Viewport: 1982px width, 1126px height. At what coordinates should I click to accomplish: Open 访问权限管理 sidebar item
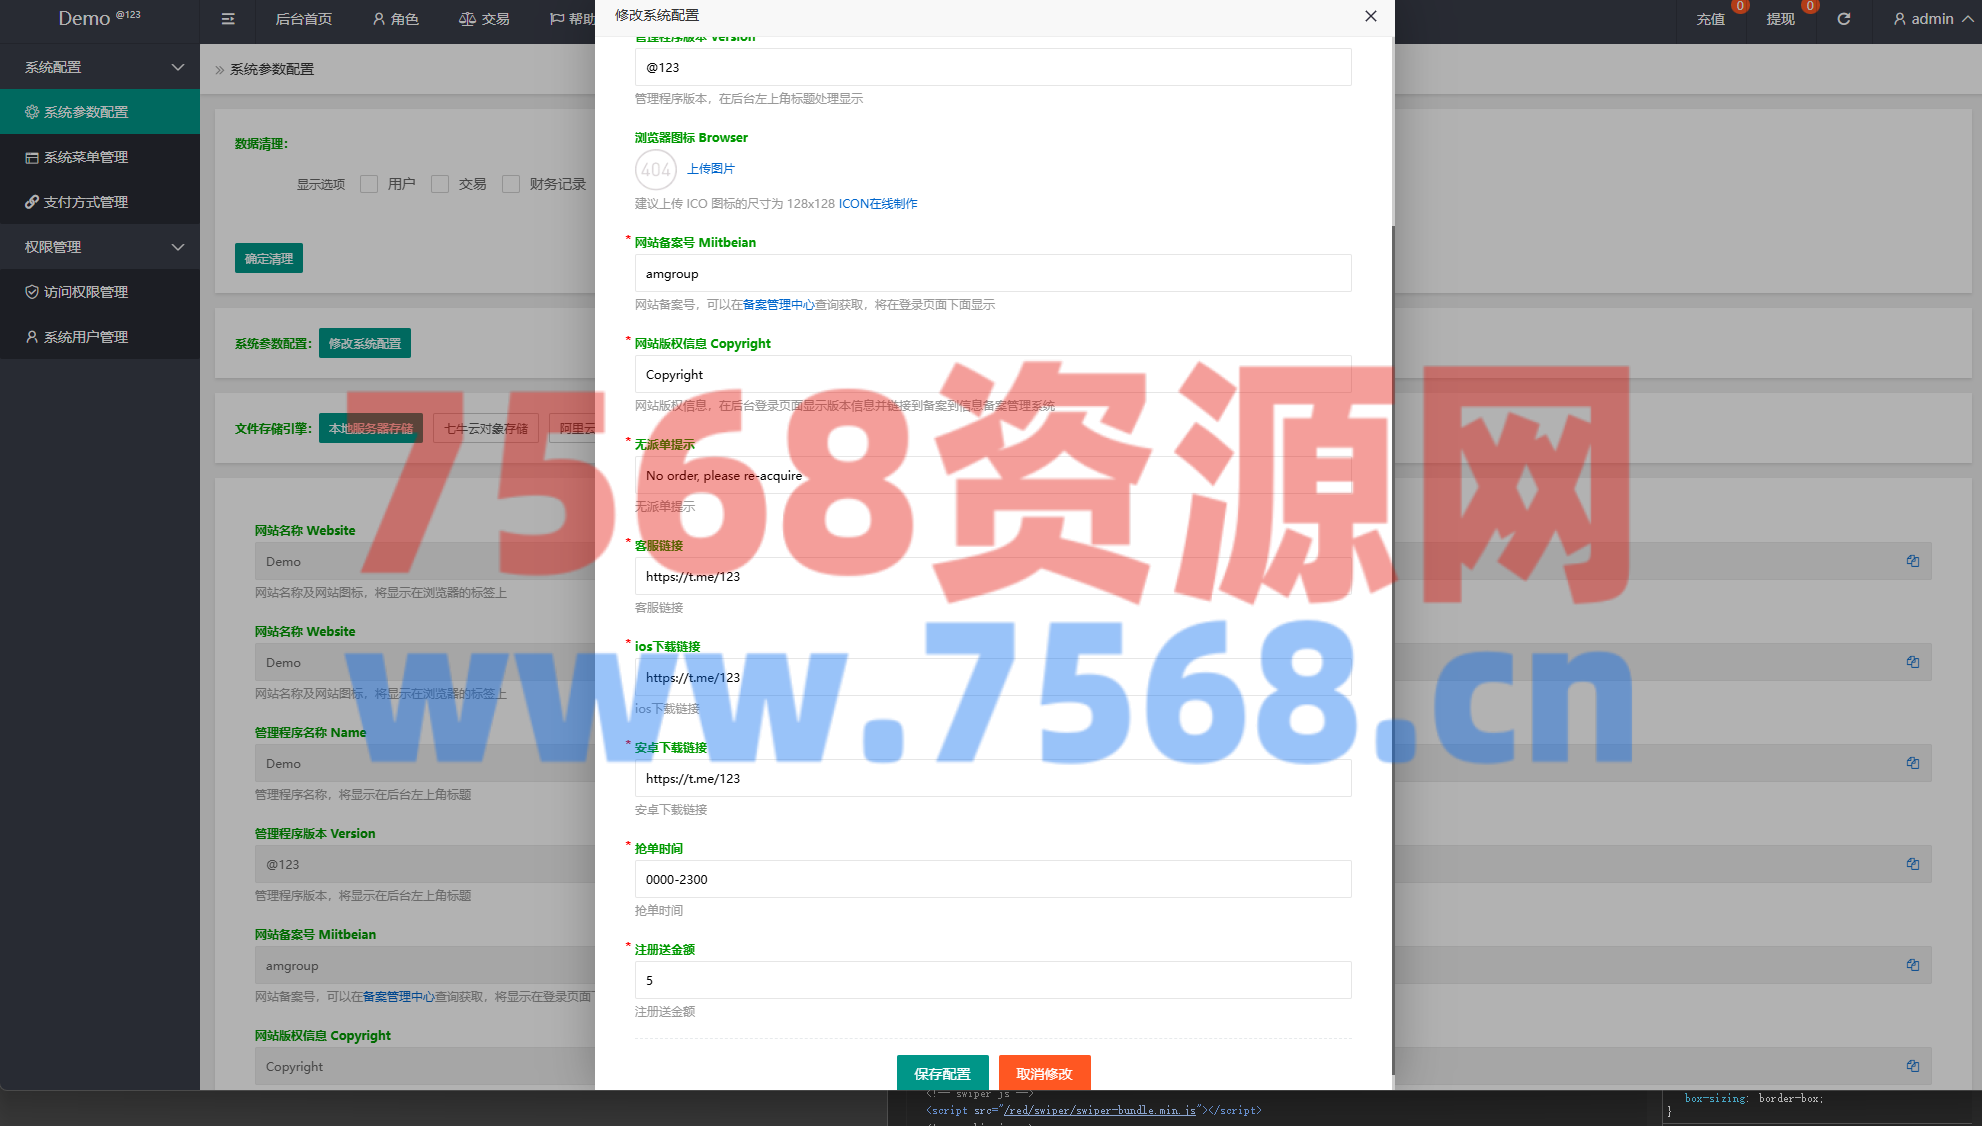[86, 292]
